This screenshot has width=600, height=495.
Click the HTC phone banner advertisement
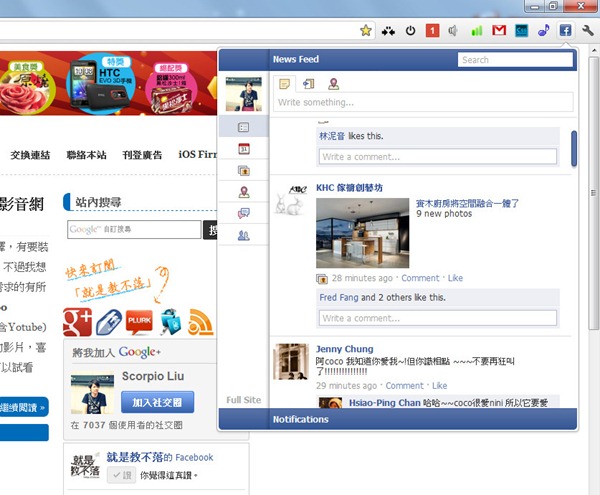coord(101,83)
